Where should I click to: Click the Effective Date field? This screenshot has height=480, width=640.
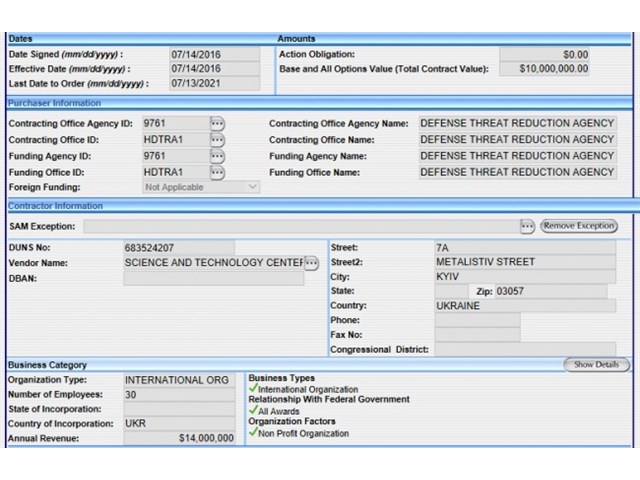(215, 69)
